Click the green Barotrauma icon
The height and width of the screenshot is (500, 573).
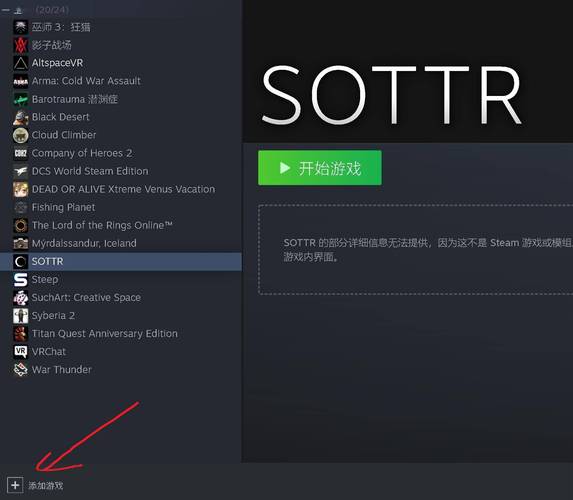(20, 99)
